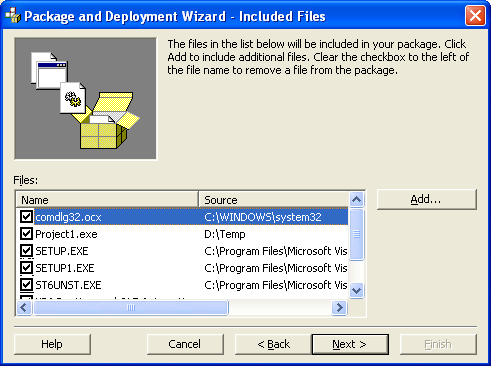The height and width of the screenshot is (366, 491).
Task: Click the horizontal scroll right arrow
Action: (340, 307)
